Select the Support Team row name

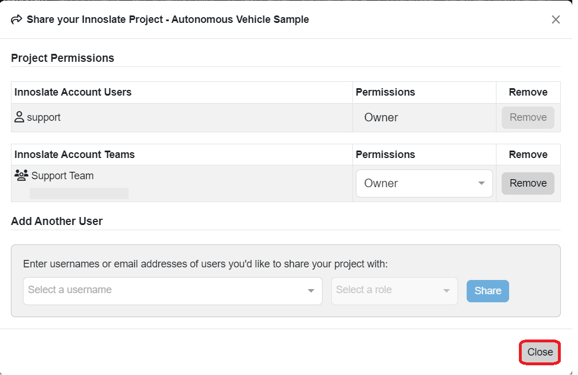62,176
